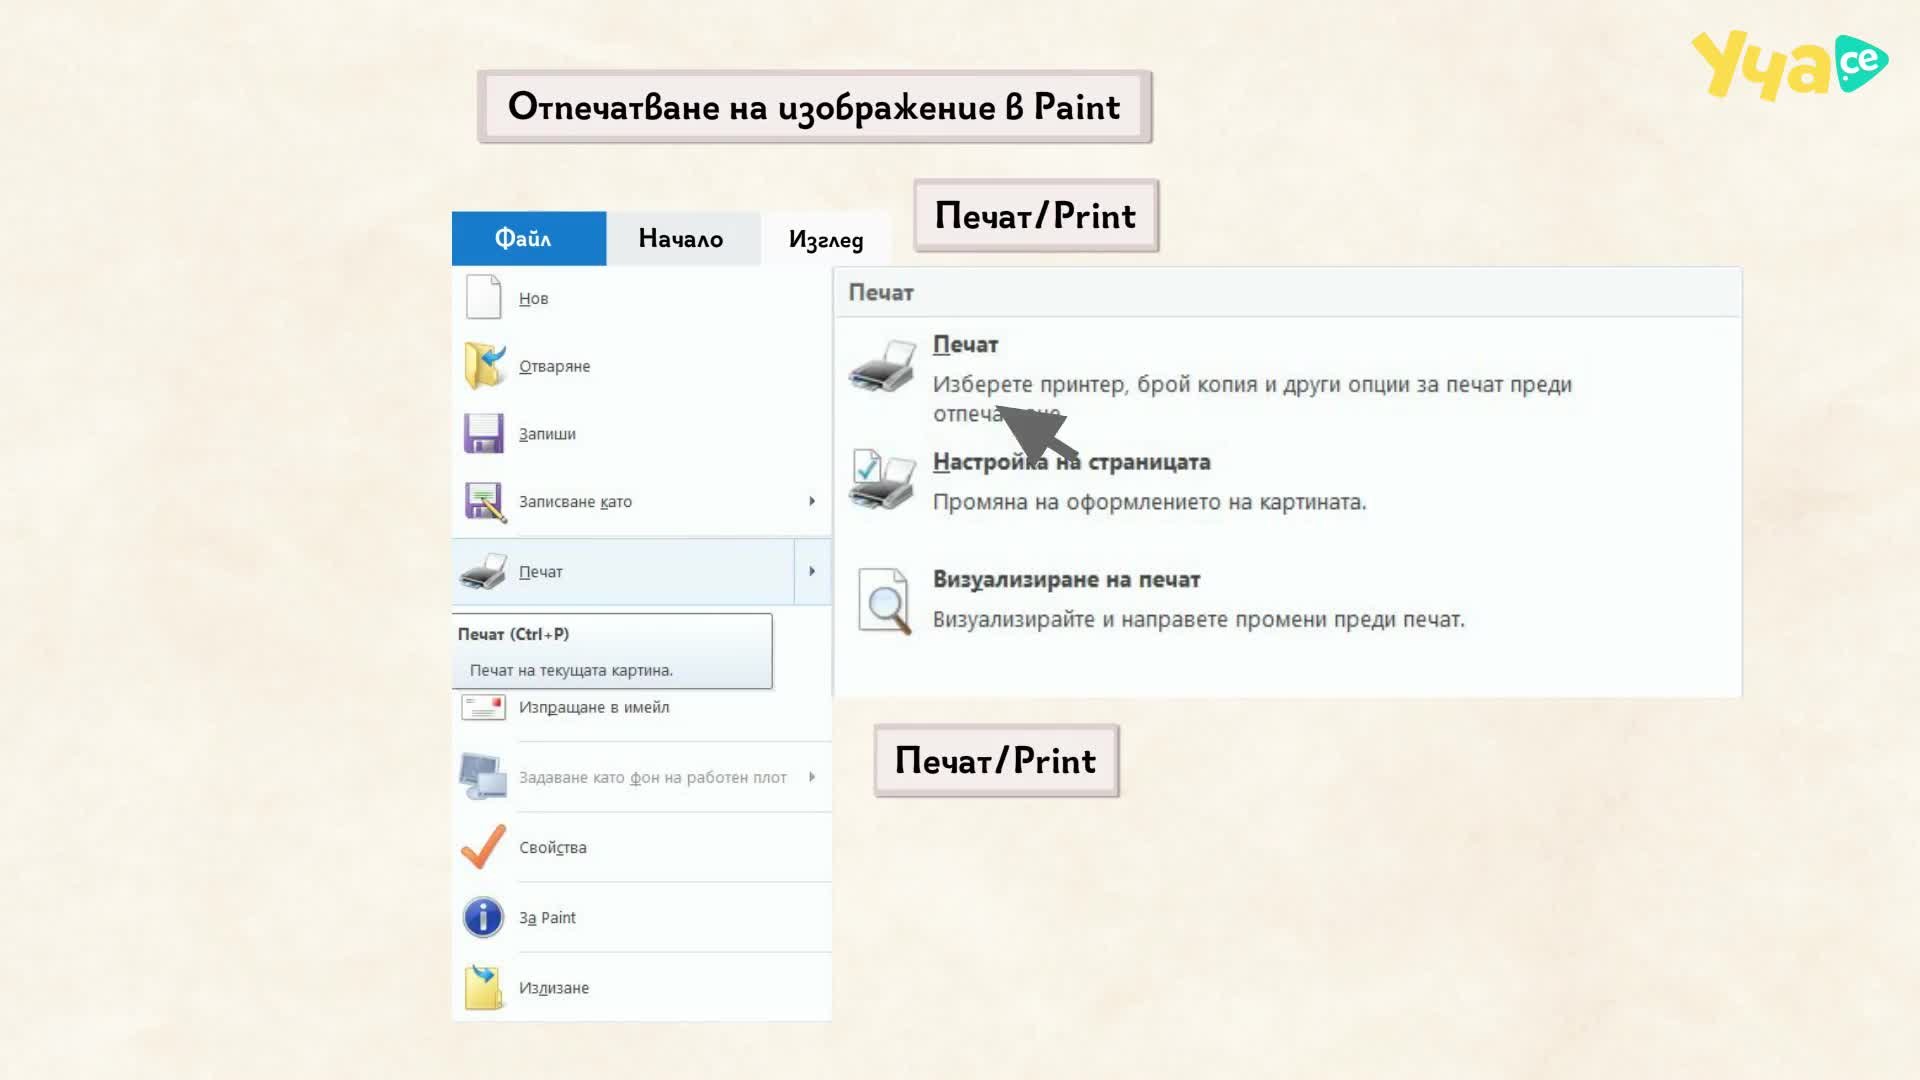Click the lower 'Печат/Print' label box
1920x1080 pixels.
click(x=996, y=761)
